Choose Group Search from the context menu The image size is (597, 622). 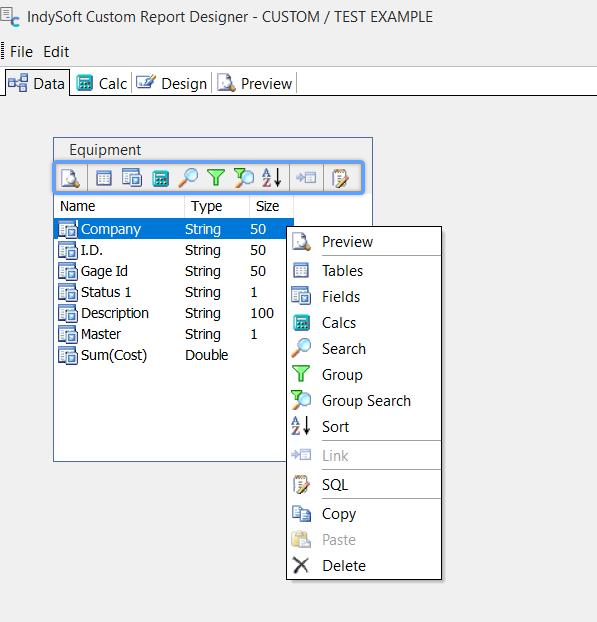364,401
